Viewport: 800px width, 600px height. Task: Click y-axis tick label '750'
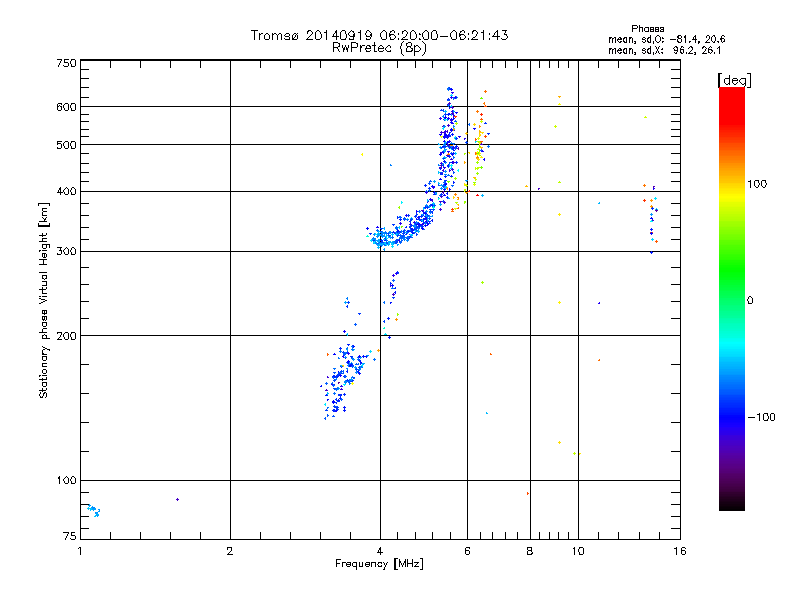coord(66,63)
